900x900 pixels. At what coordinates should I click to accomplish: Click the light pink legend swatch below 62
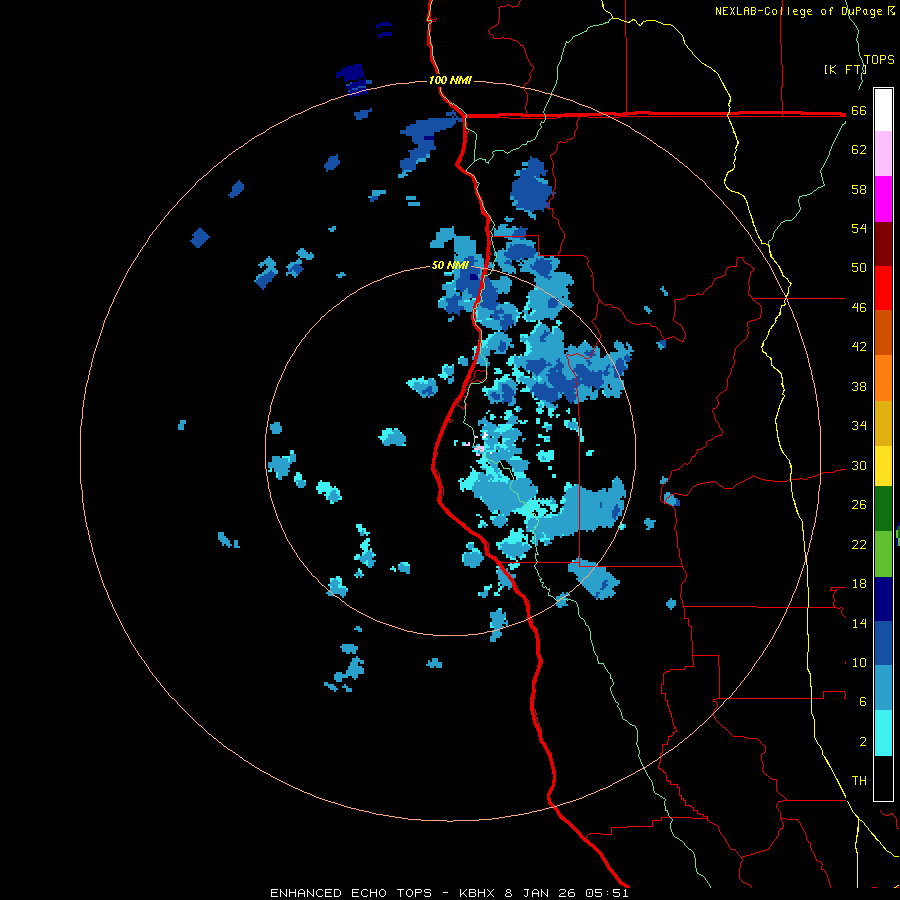pos(883,153)
